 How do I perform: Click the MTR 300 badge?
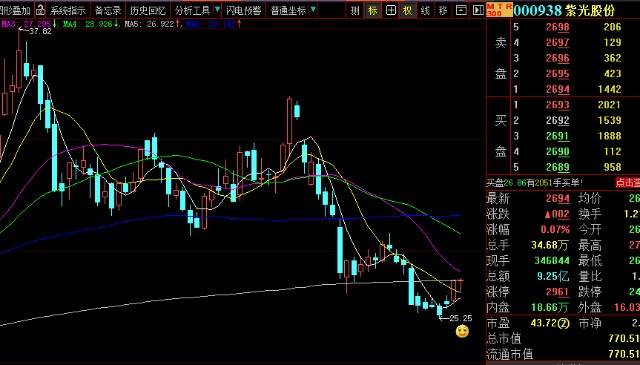coord(499,10)
